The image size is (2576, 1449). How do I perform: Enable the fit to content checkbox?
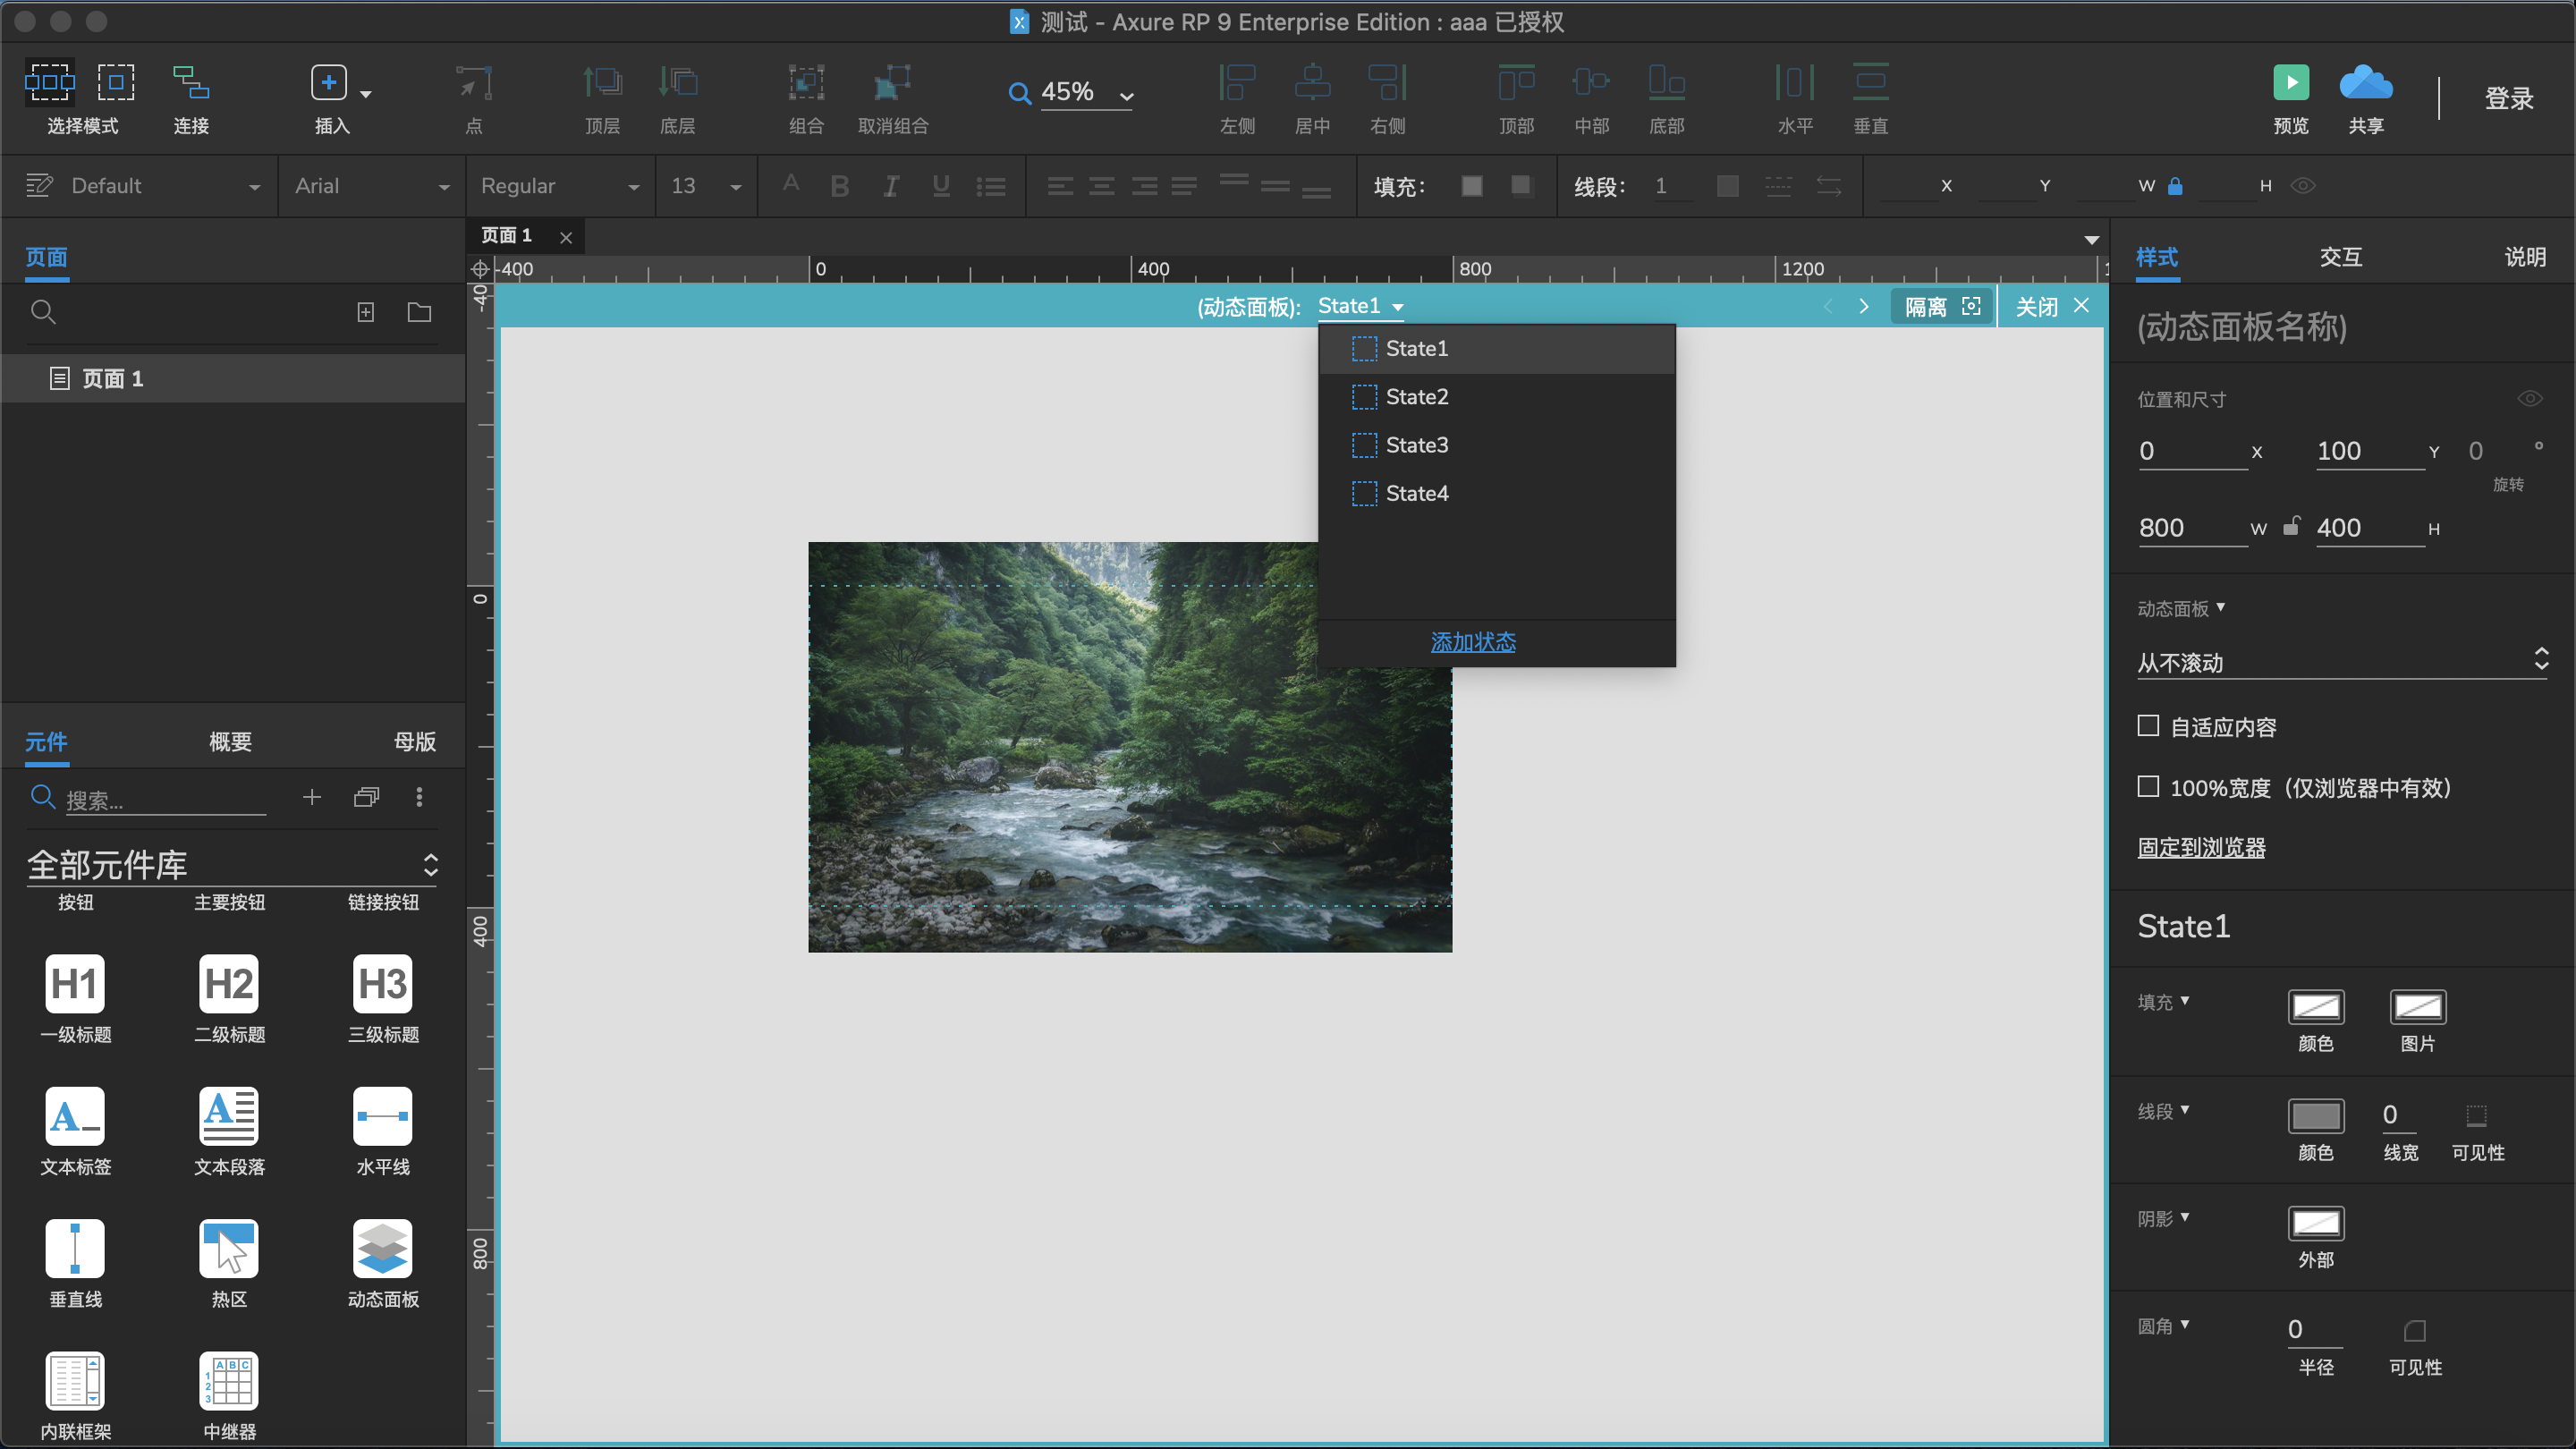[x=2148, y=726]
